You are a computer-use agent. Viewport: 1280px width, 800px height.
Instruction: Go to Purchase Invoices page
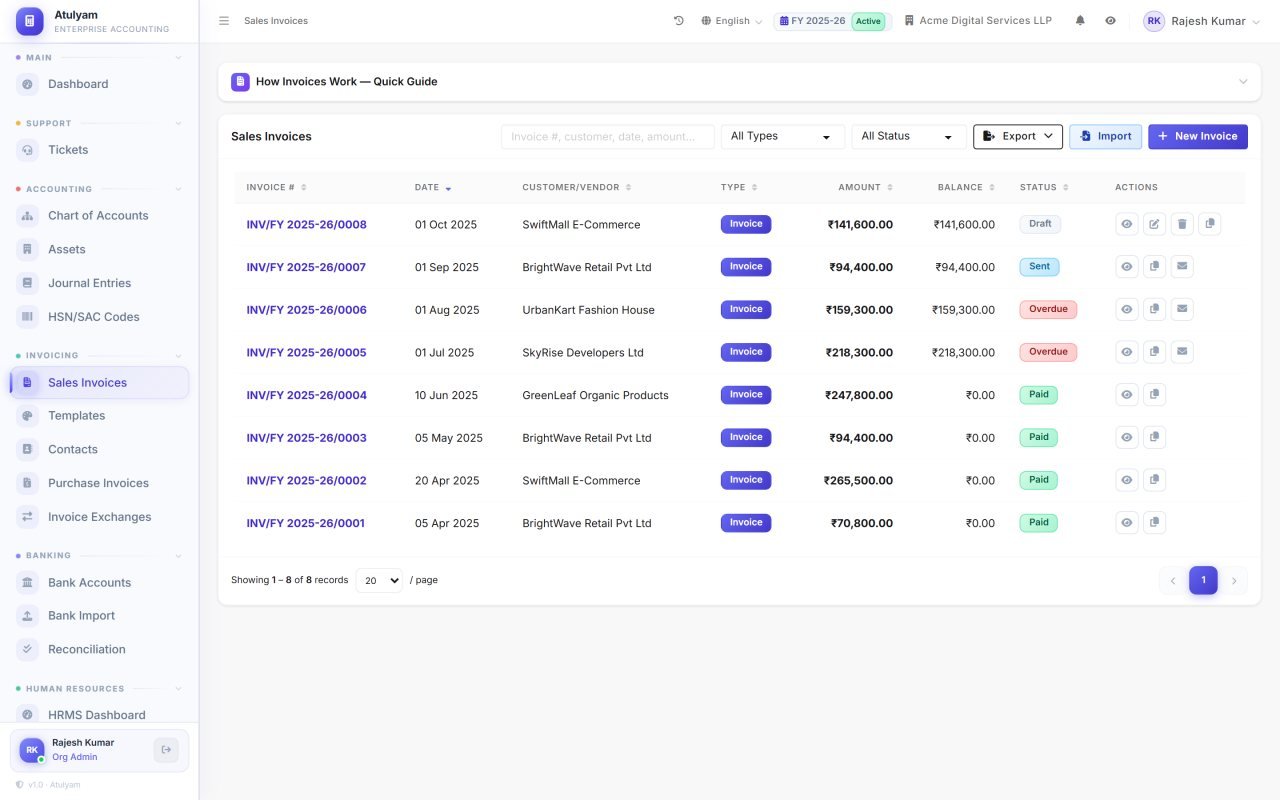click(98, 483)
